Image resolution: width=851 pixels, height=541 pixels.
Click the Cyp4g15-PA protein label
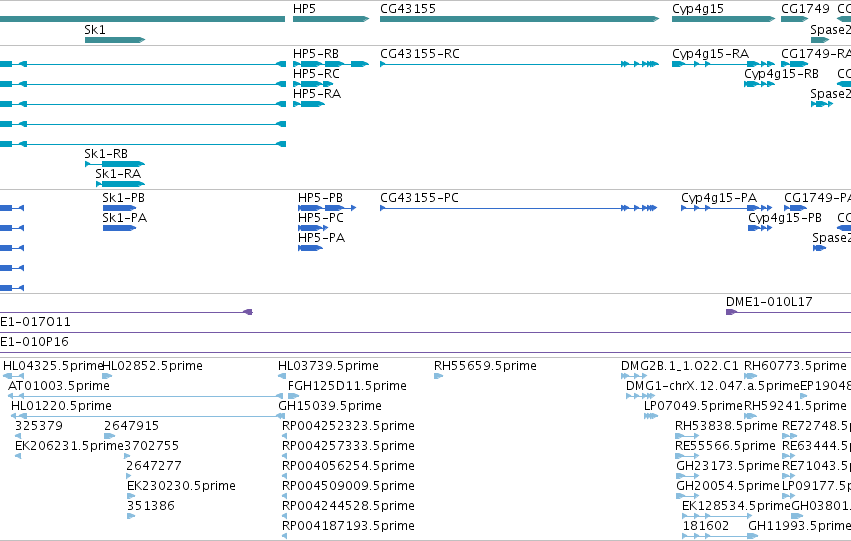tap(719, 198)
